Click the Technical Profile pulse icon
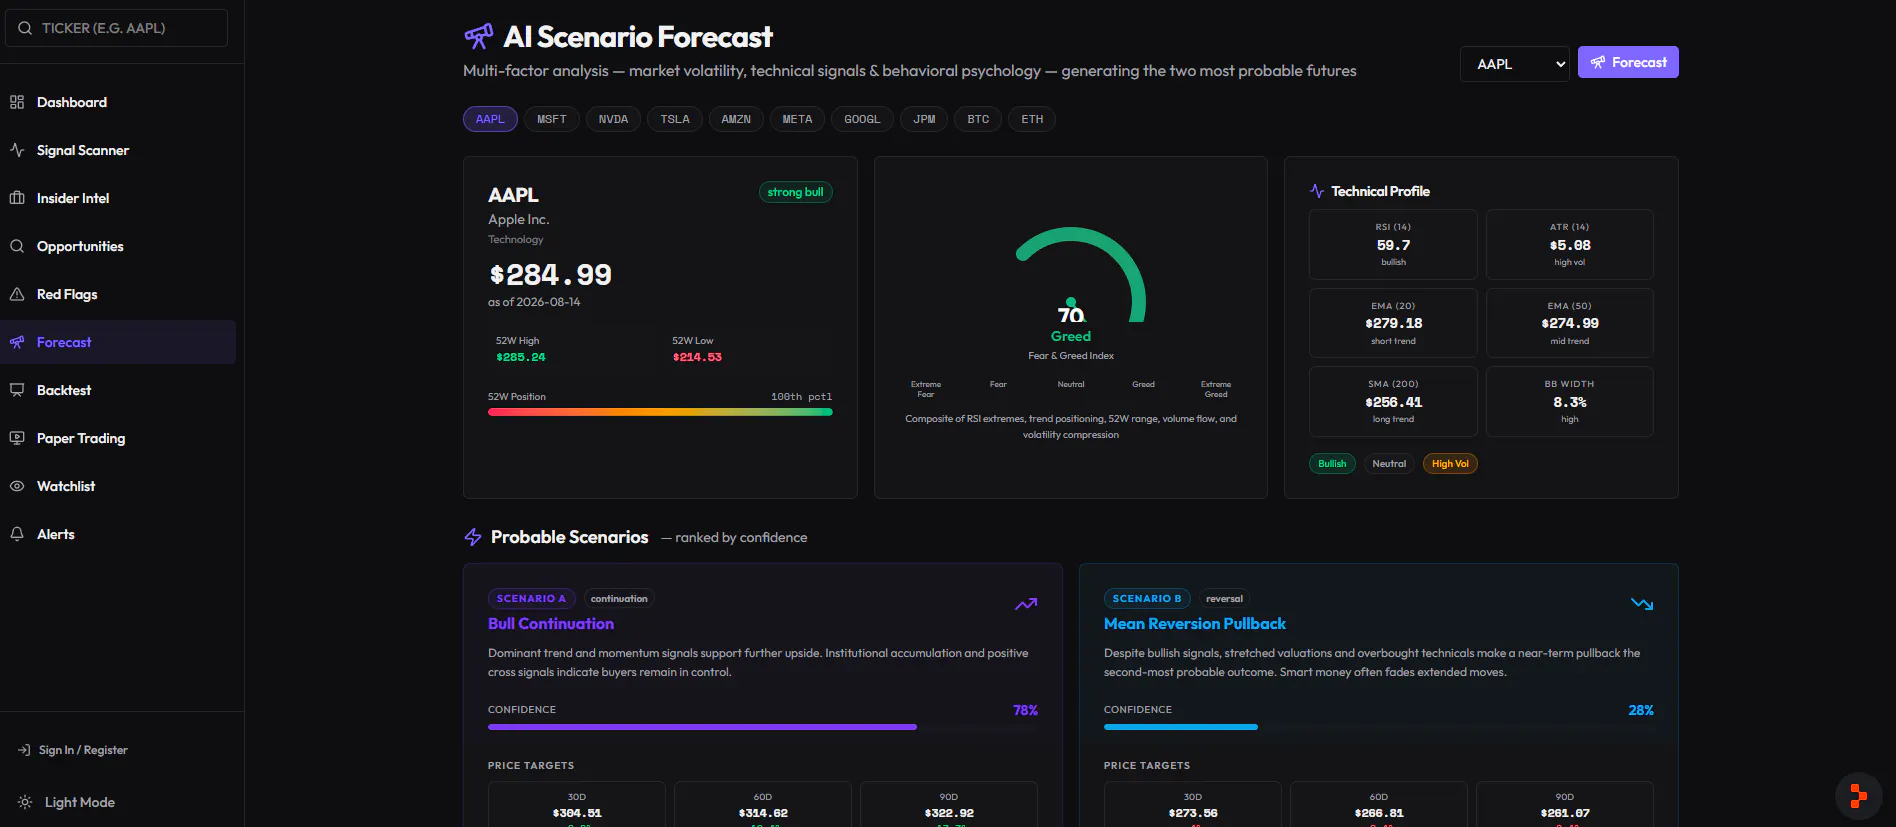 coord(1317,191)
